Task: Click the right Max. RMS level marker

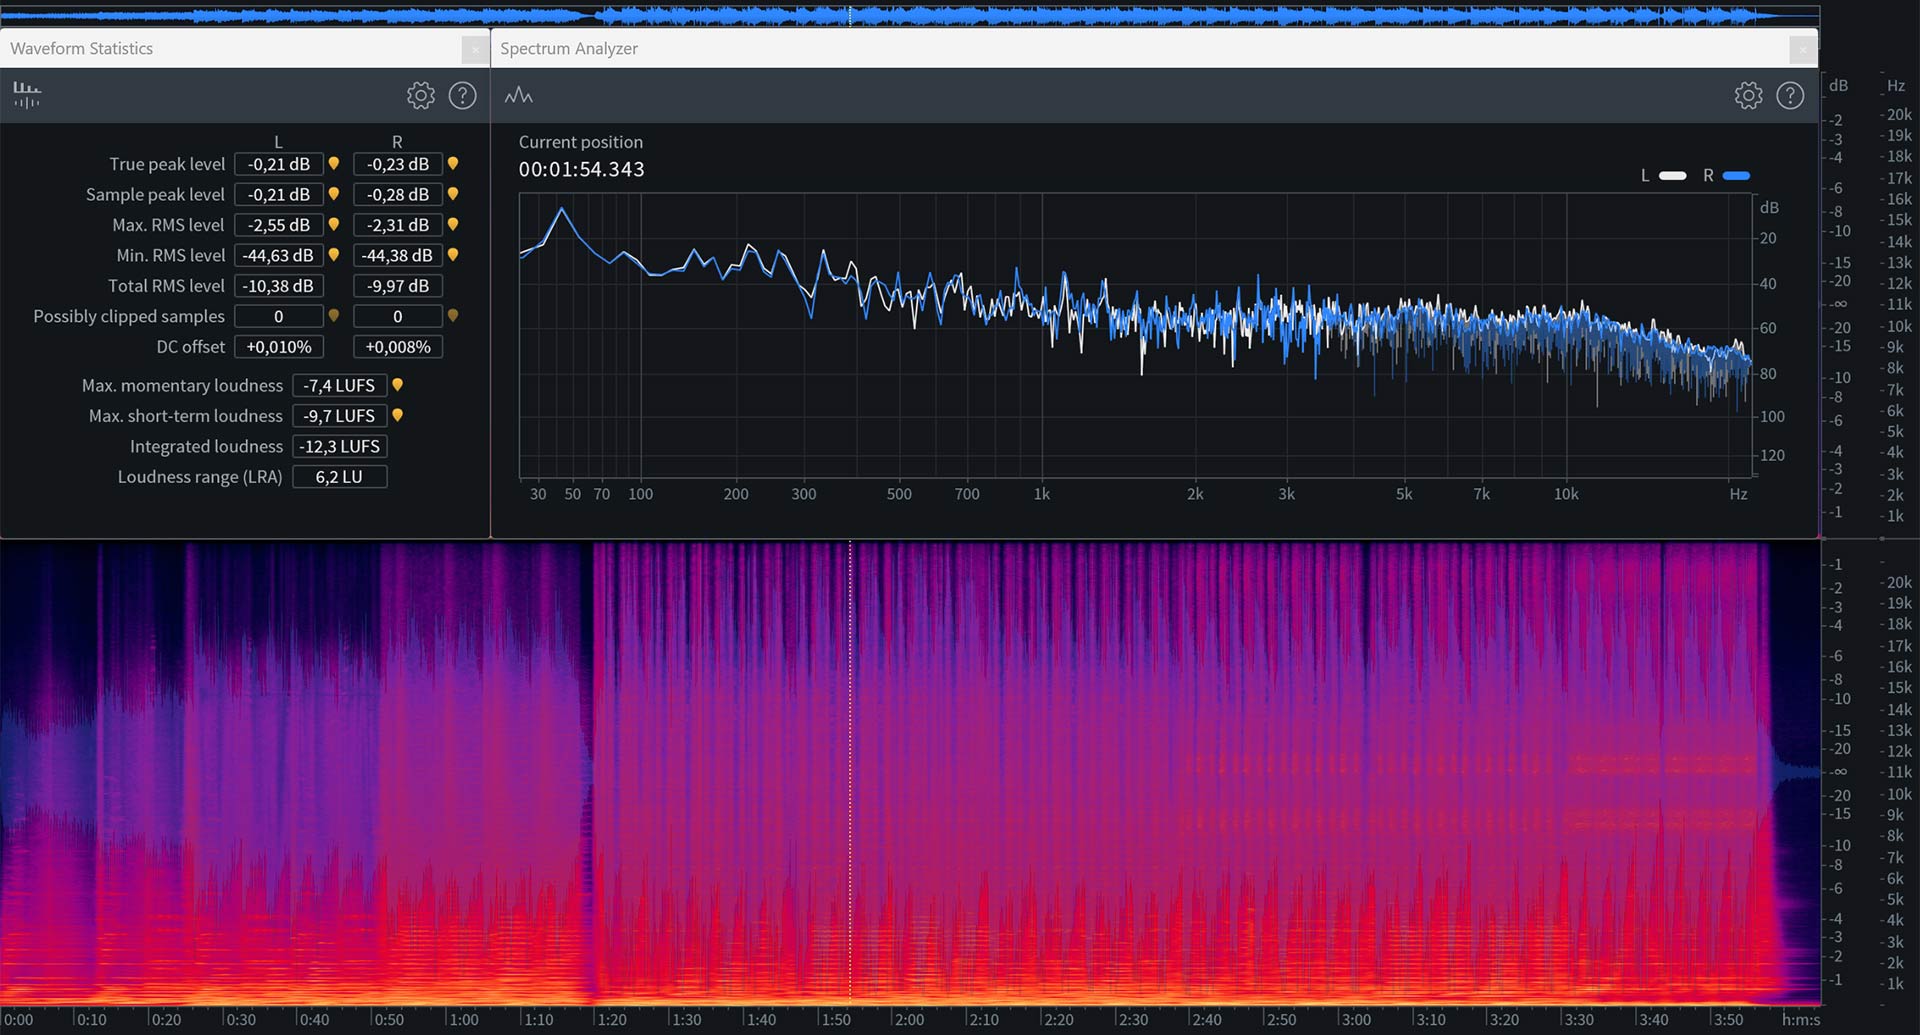Action: coord(453,225)
